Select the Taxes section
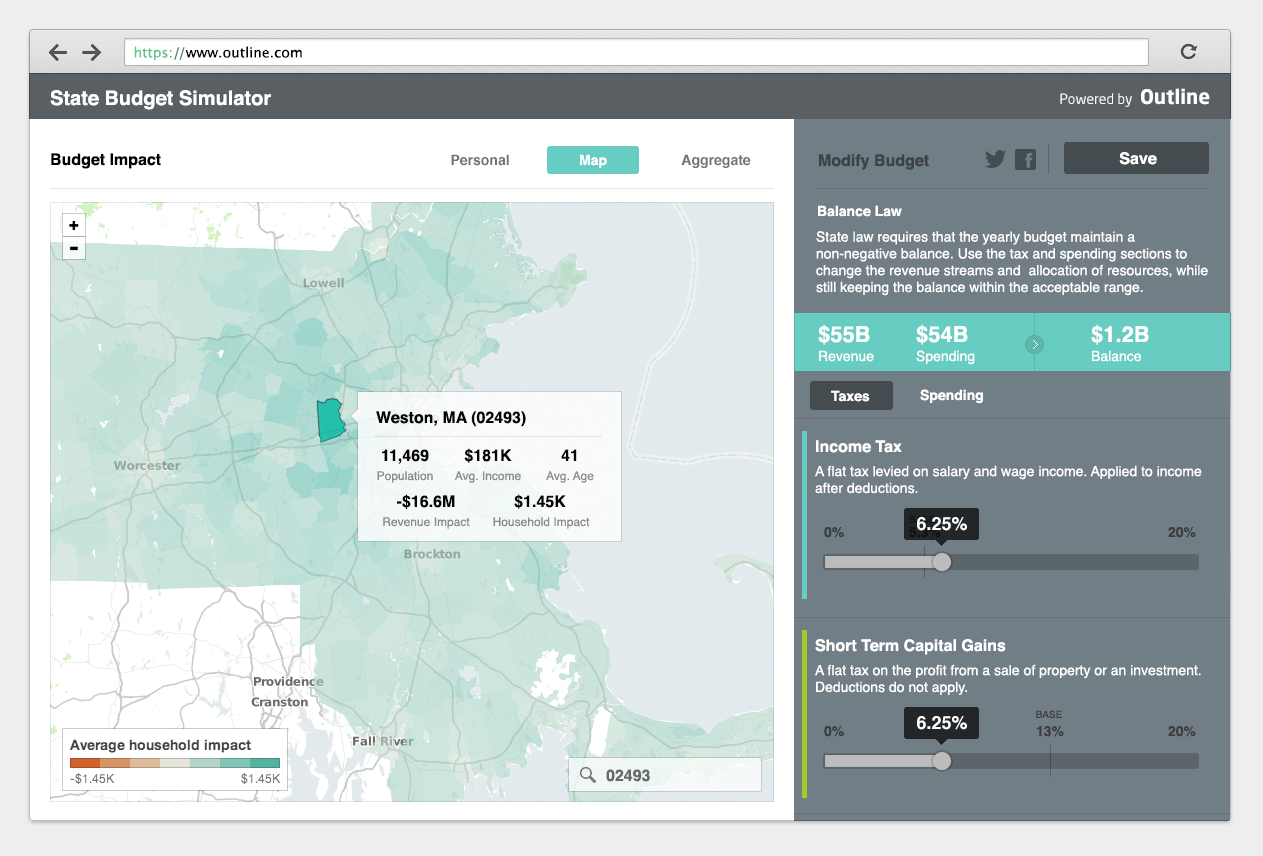The width and height of the screenshot is (1263, 856). tap(850, 396)
